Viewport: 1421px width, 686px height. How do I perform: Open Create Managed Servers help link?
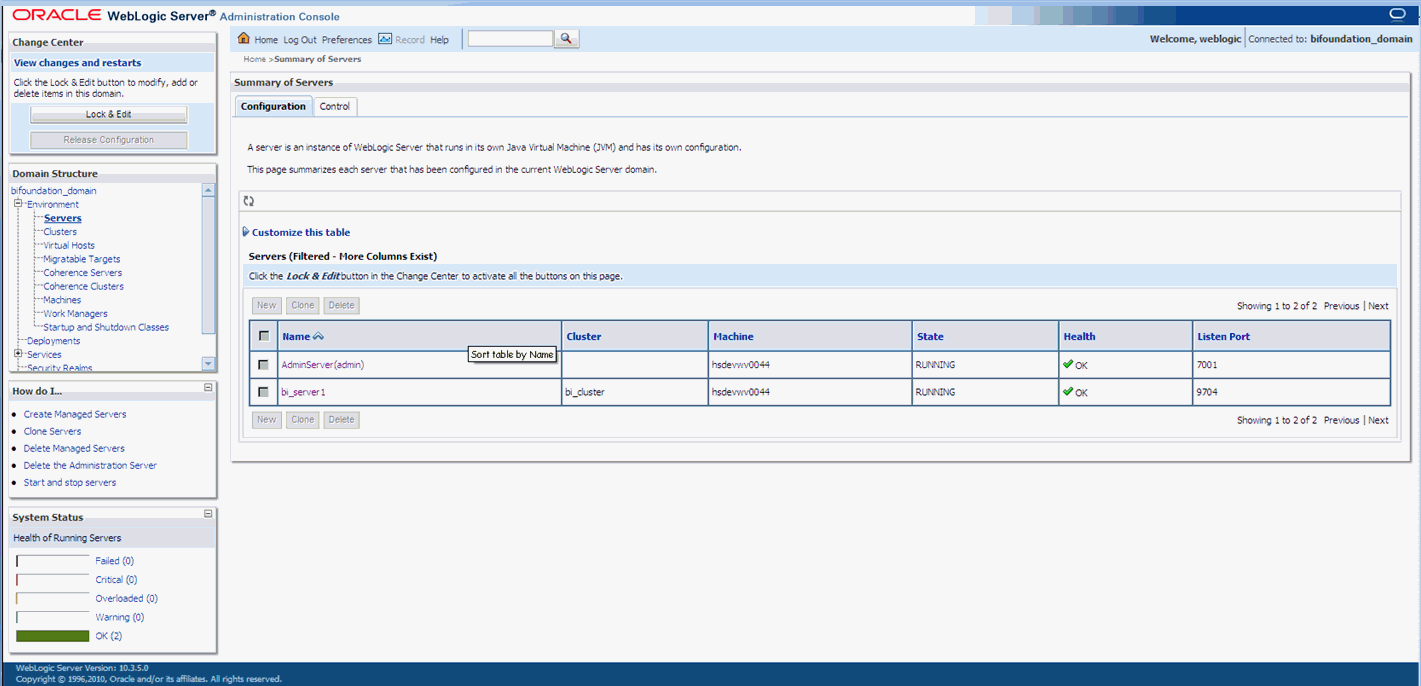click(x=75, y=414)
